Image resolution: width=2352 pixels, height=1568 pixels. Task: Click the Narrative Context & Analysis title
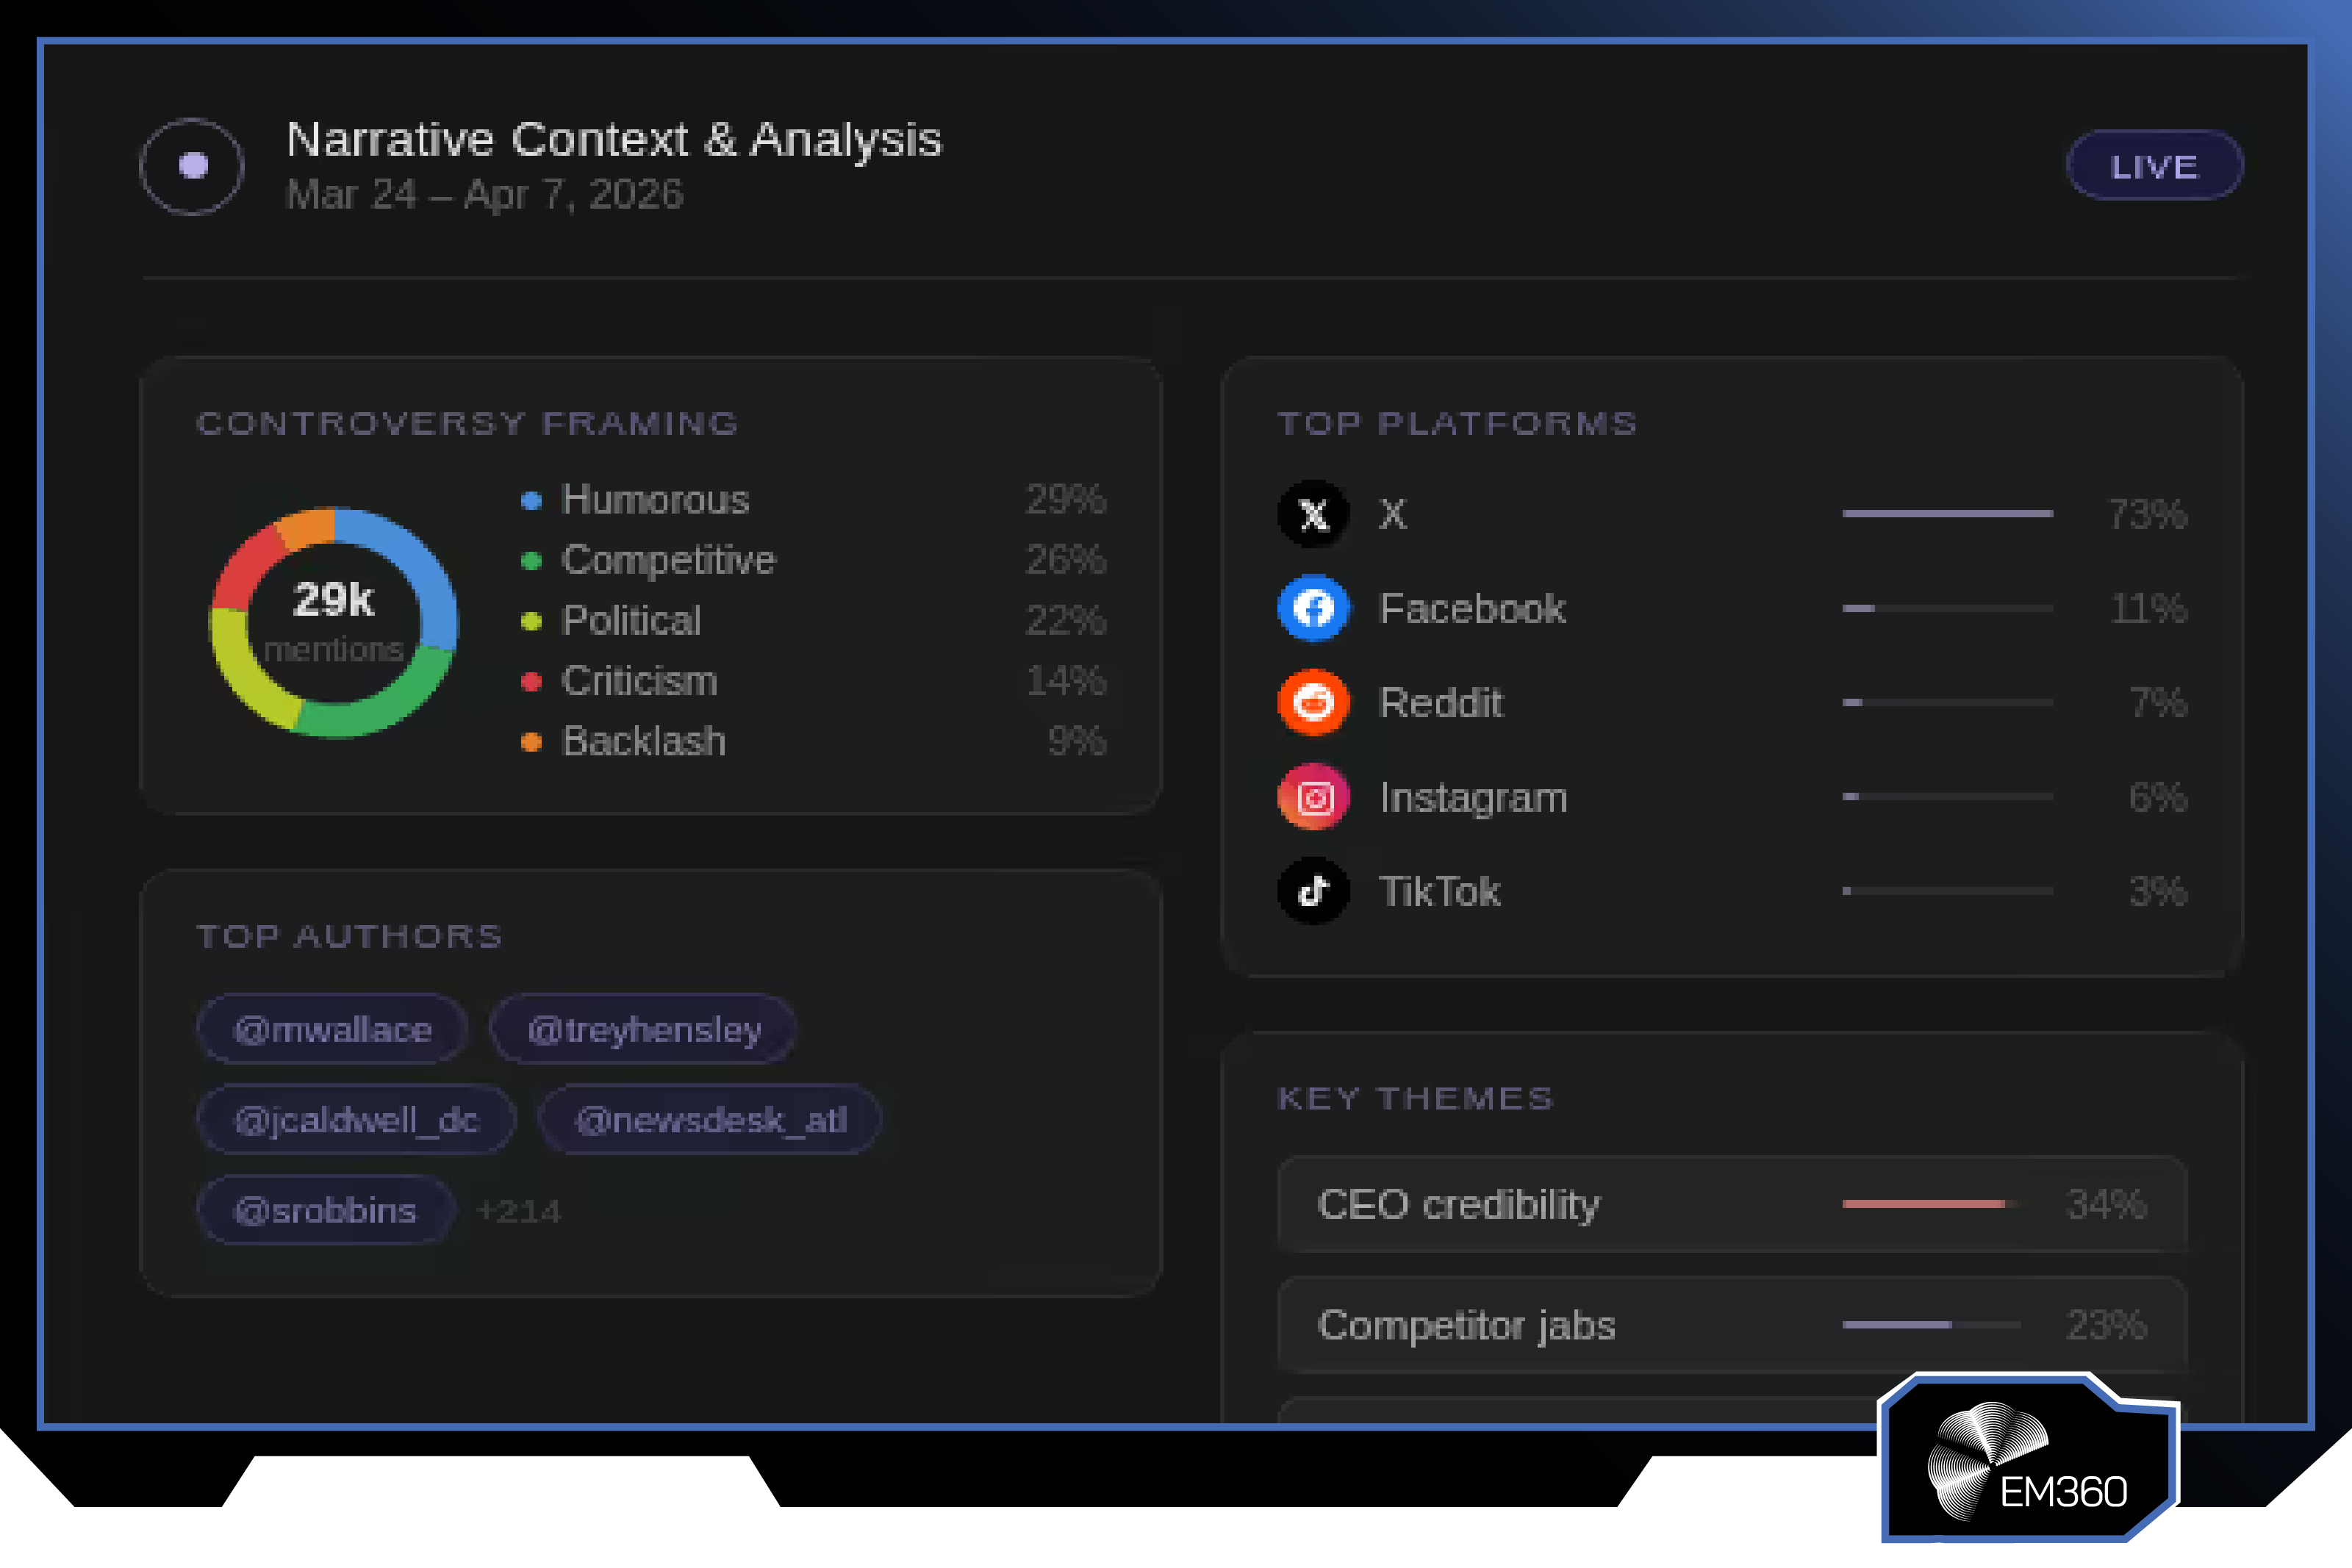pyautogui.click(x=614, y=139)
